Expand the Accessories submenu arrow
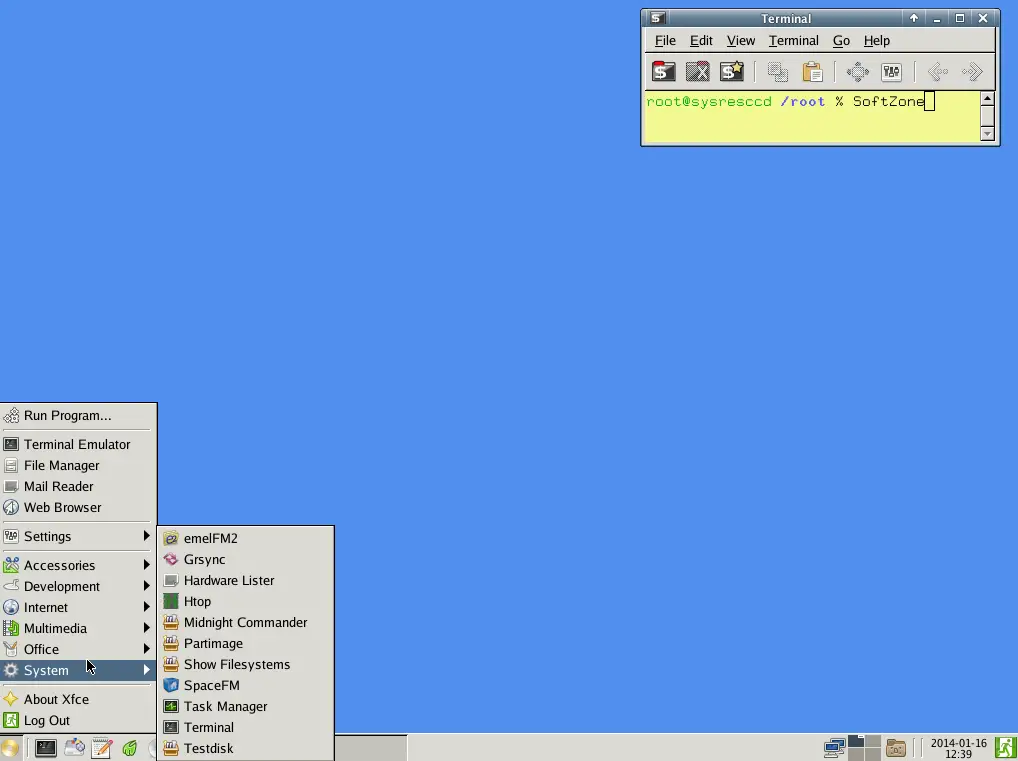The width and height of the screenshot is (1018, 761). tap(147, 565)
